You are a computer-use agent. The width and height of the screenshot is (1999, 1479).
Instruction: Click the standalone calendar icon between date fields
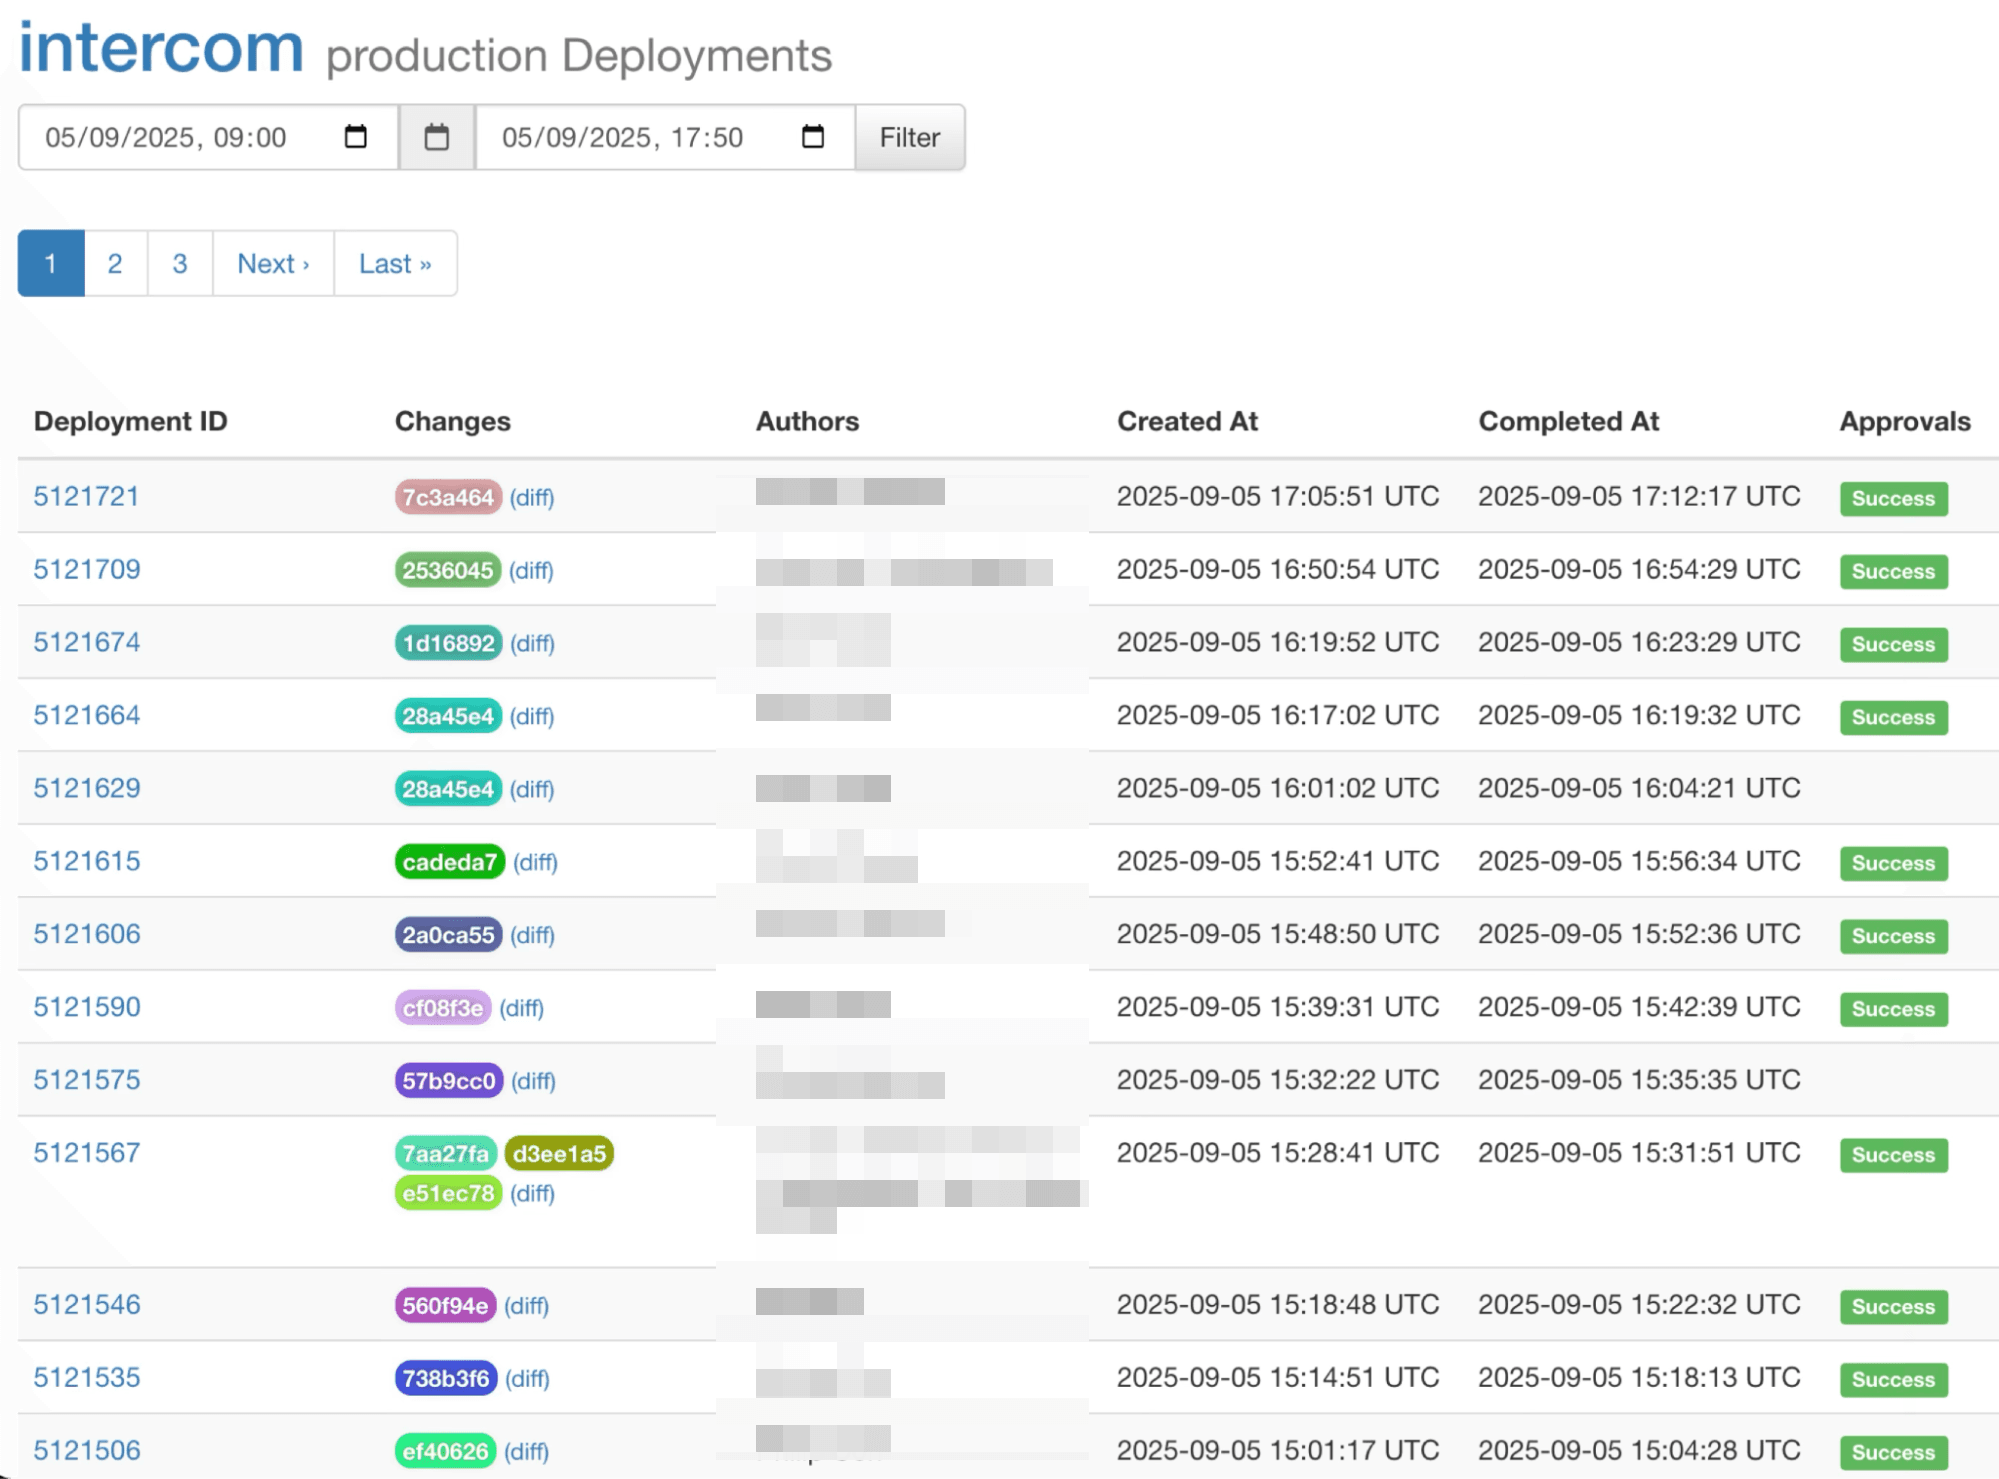(x=437, y=137)
